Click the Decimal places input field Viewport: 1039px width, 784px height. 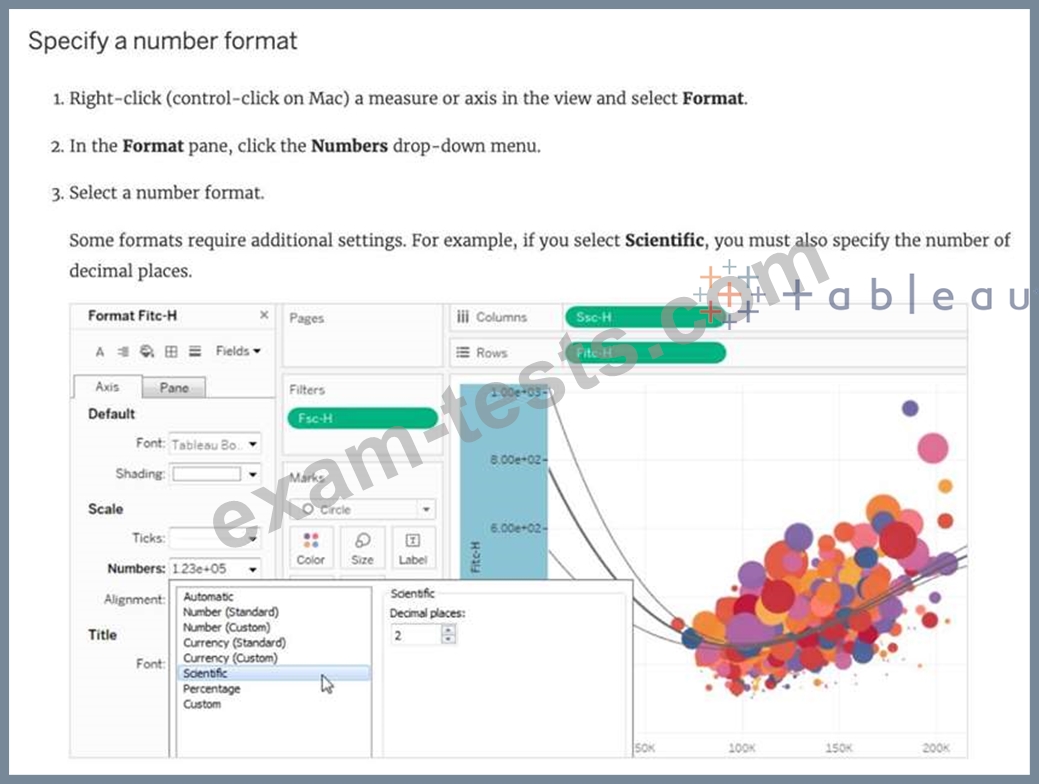pos(416,635)
